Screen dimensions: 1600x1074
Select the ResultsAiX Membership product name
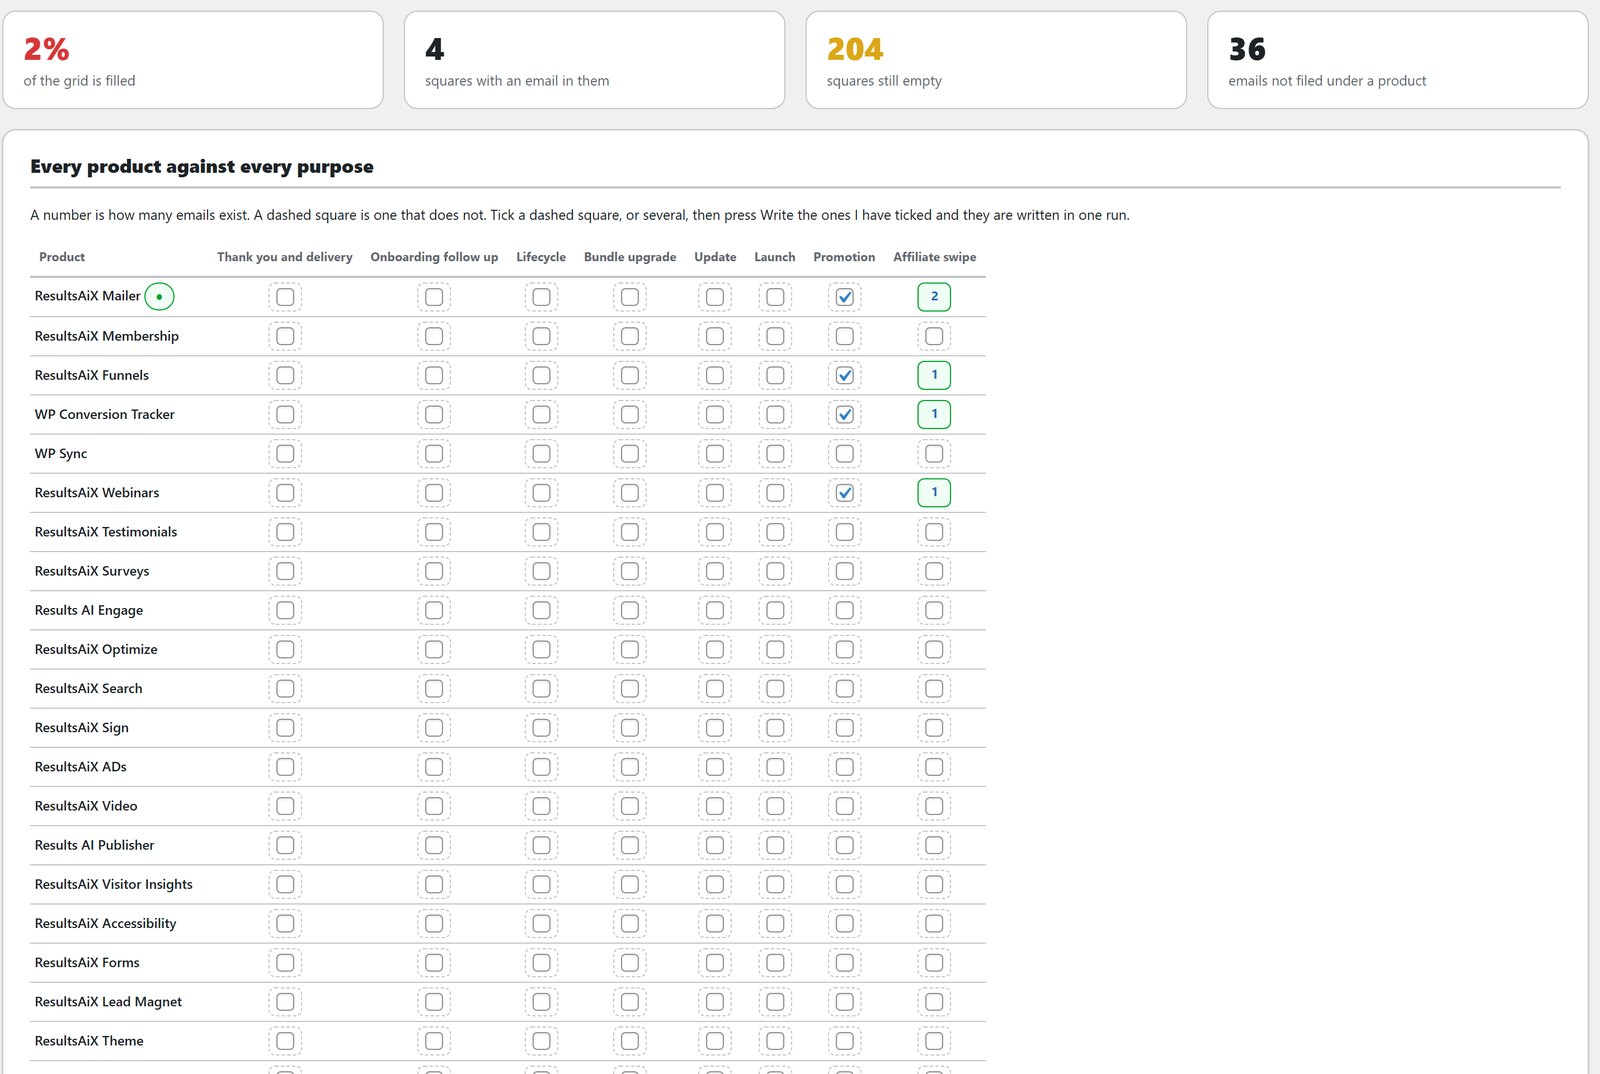coord(107,336)
